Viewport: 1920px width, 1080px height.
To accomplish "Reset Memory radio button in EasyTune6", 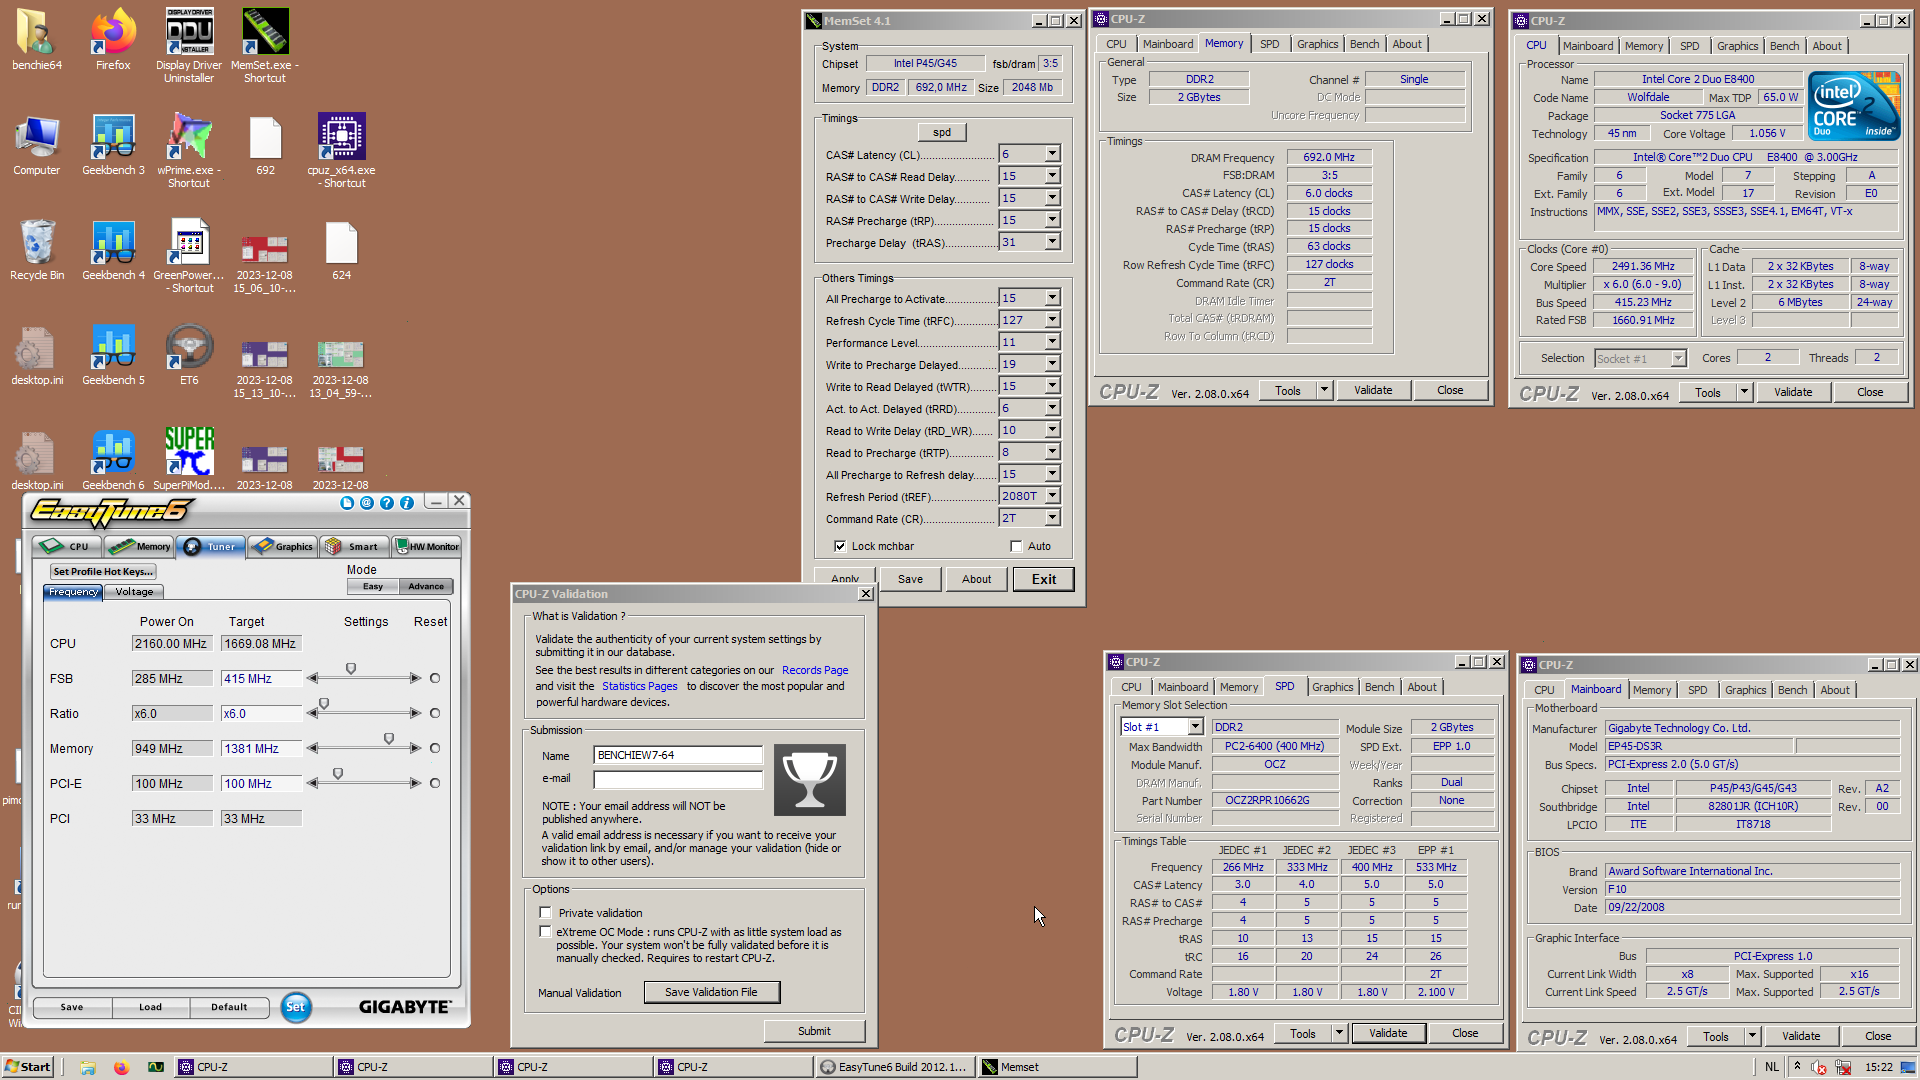I will click(435, 748).
